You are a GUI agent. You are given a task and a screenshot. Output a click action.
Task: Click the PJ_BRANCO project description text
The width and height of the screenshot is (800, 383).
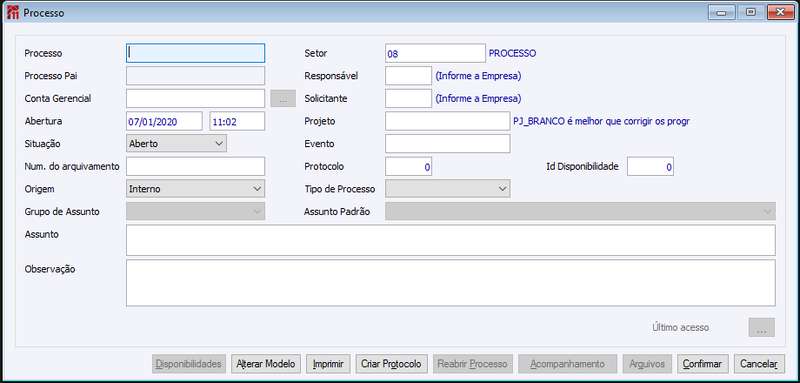(602, 121)
